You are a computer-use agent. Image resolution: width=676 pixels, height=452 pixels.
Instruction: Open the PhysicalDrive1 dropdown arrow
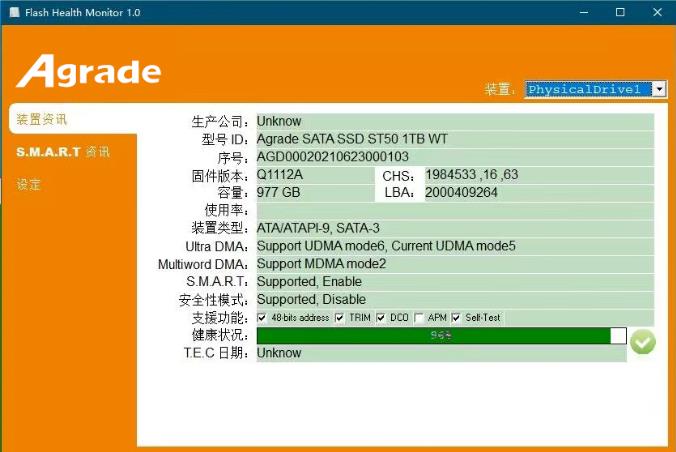click(658, 89)
